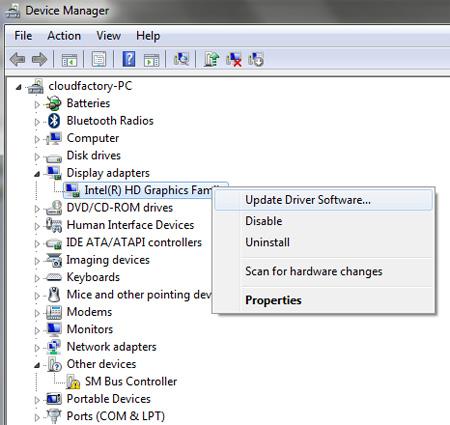Expand the Monitors node arrow
The image size is (450, 425).
click(37, 331)
